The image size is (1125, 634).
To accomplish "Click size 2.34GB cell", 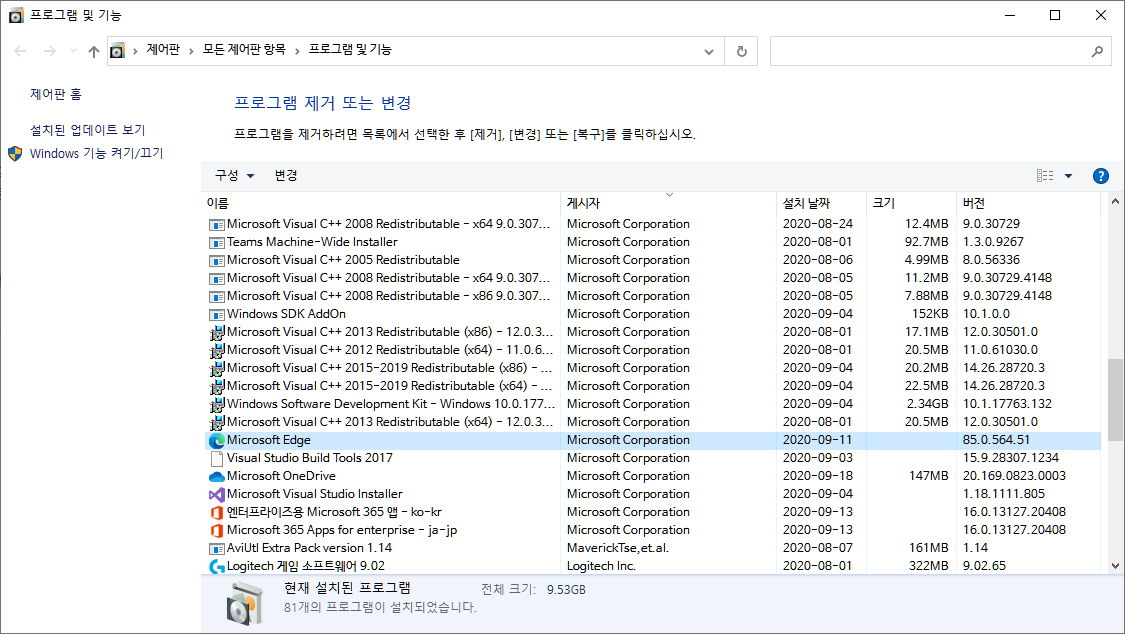I will 928,404.
